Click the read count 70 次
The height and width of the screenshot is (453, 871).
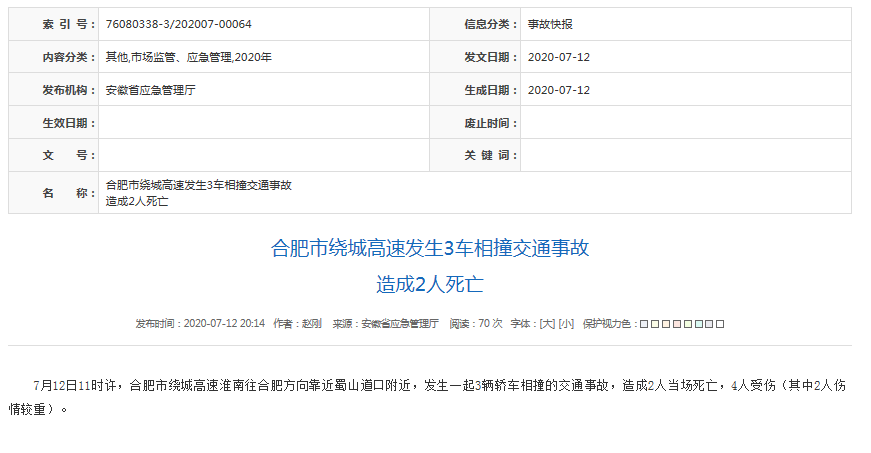(x=490, y=324)
